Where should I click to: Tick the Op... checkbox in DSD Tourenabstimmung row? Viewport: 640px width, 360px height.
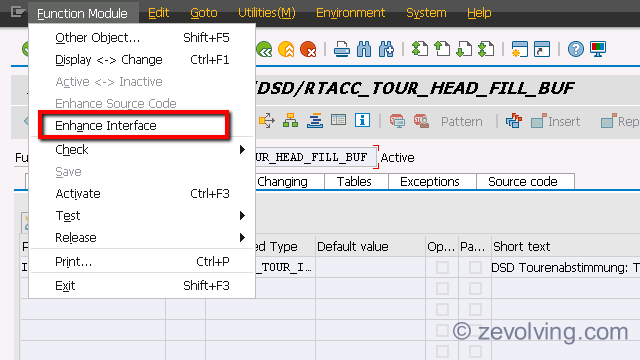442,267
